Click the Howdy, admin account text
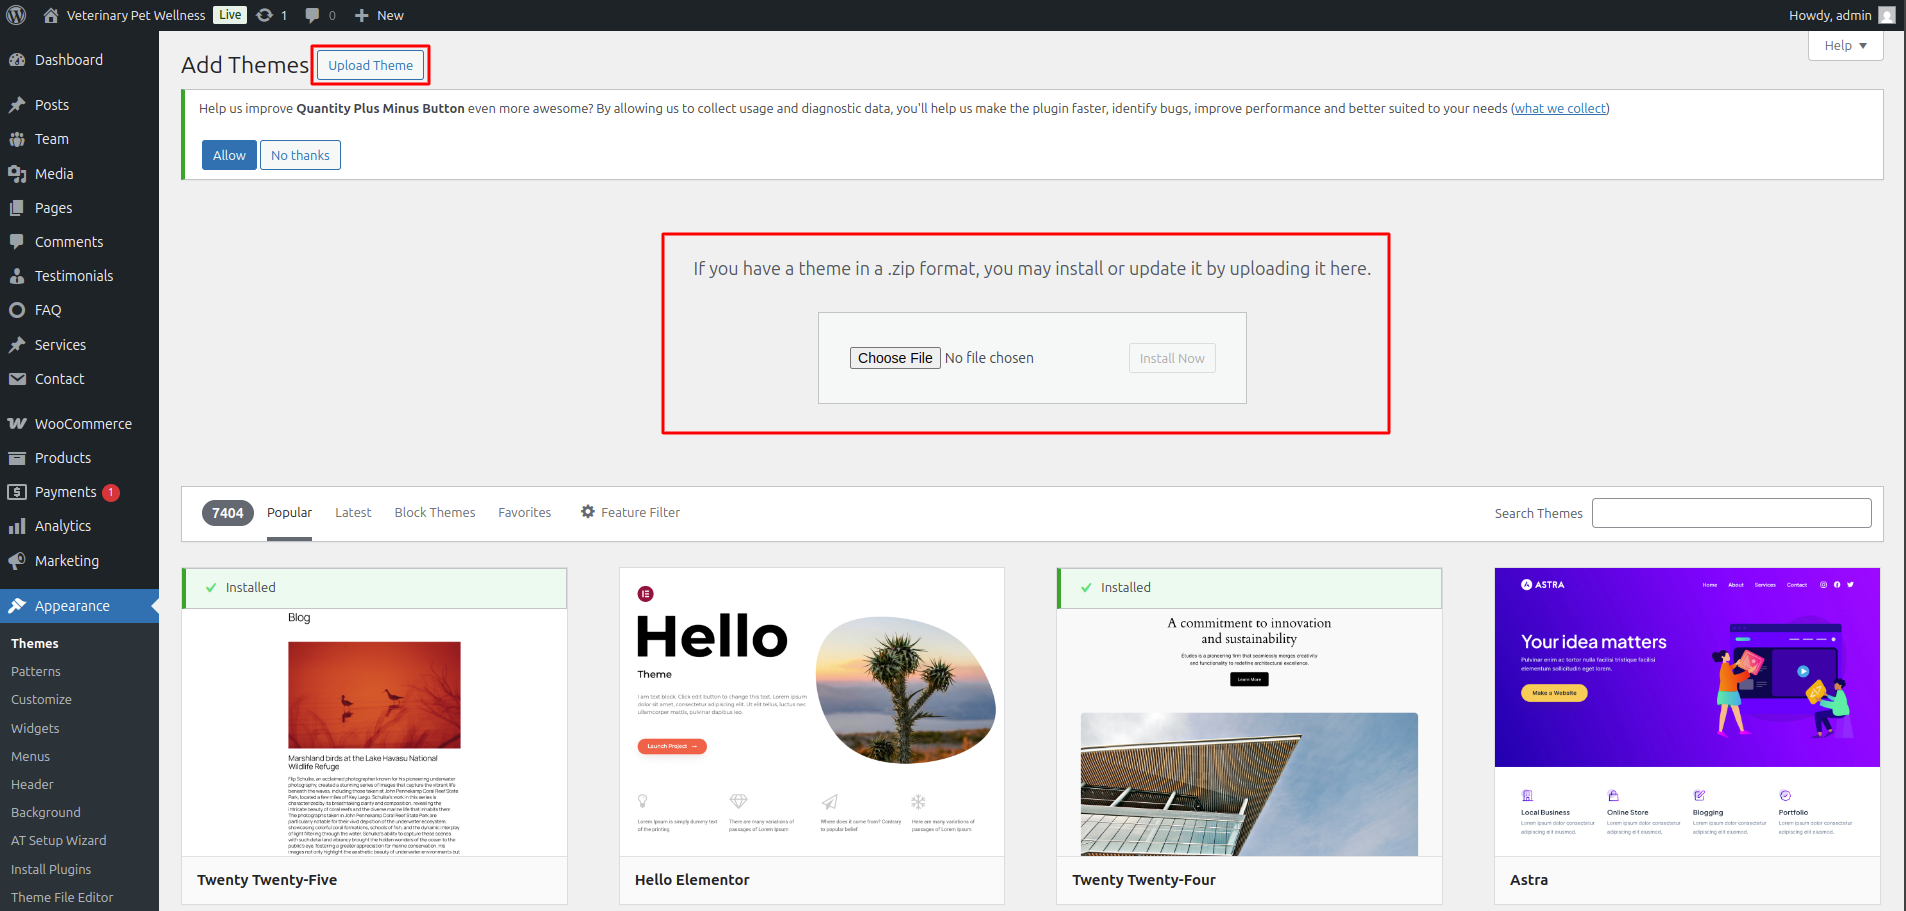This screenshot has width=1906, height=911. point(1830,15)
